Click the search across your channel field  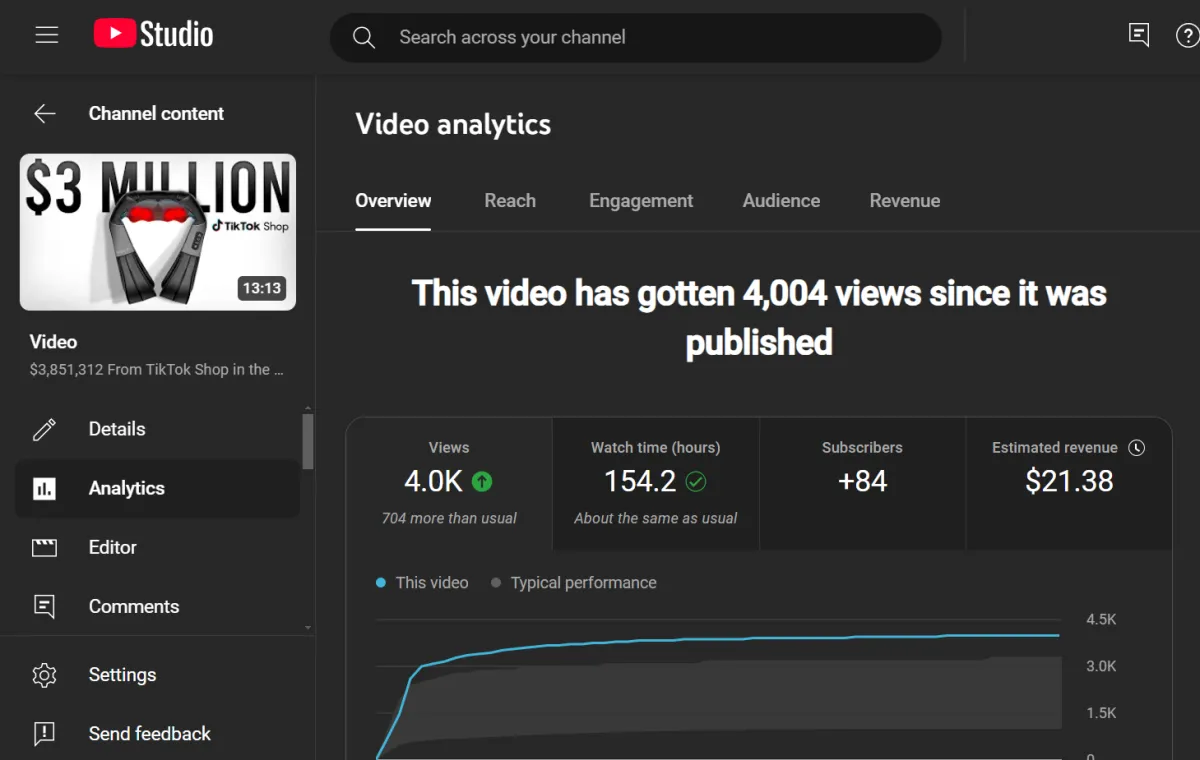coord(636,38)
